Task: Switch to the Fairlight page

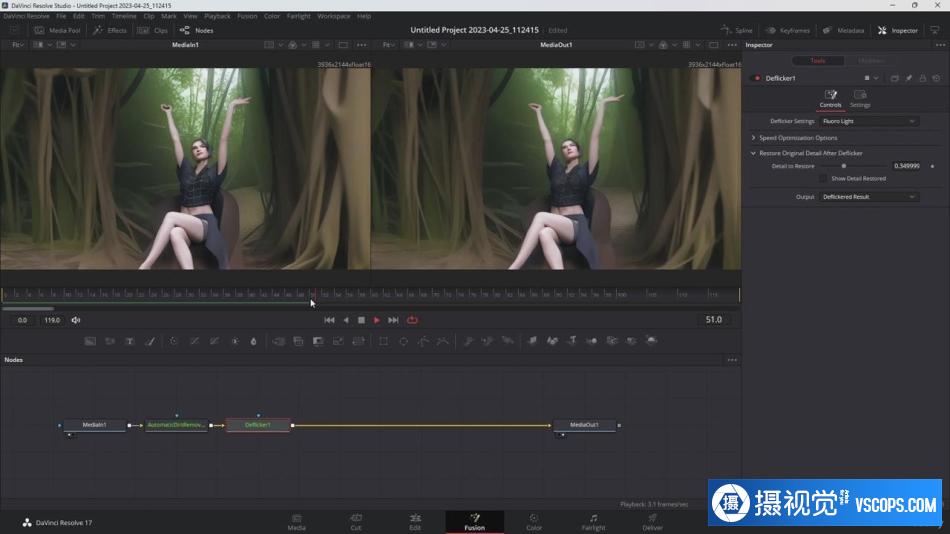Action: pos(593,522)
